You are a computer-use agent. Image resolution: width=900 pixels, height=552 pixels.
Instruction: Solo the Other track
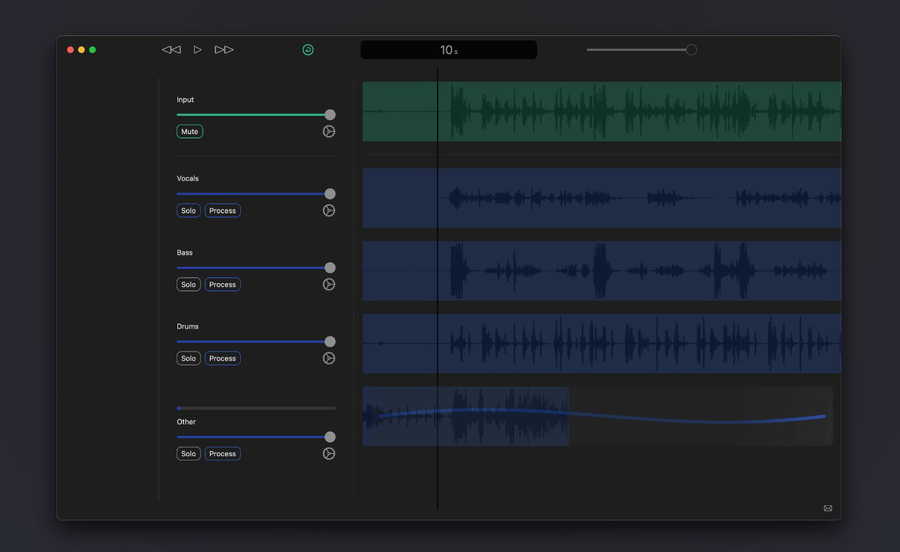click(x=188, y=454)
